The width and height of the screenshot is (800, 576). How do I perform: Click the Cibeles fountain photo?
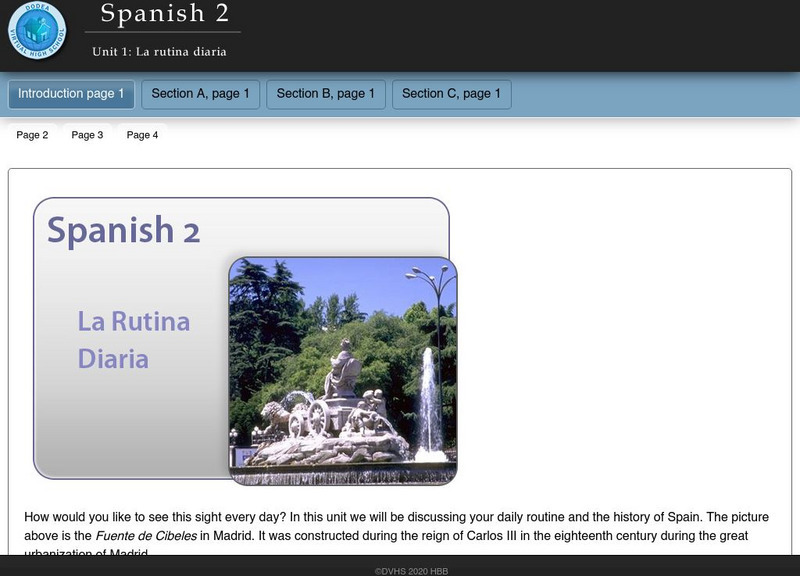(343, 371)
